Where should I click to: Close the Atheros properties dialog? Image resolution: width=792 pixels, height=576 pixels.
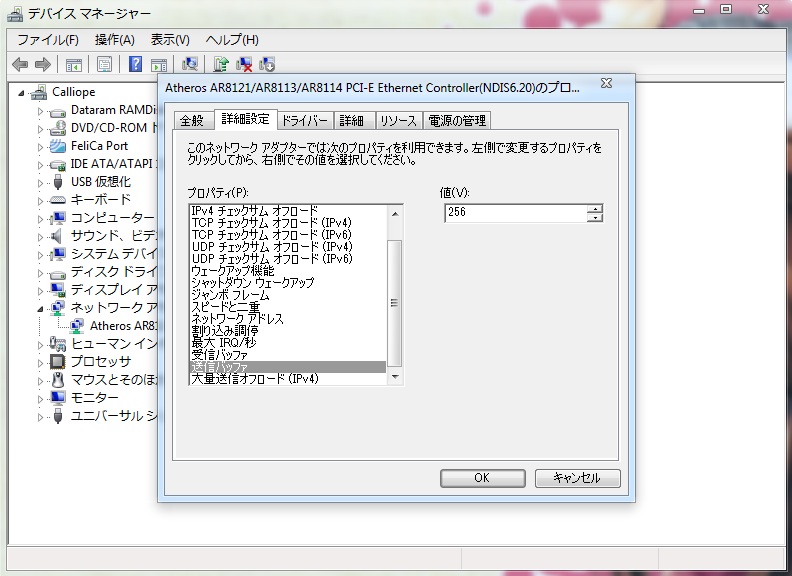click(607, 83)
